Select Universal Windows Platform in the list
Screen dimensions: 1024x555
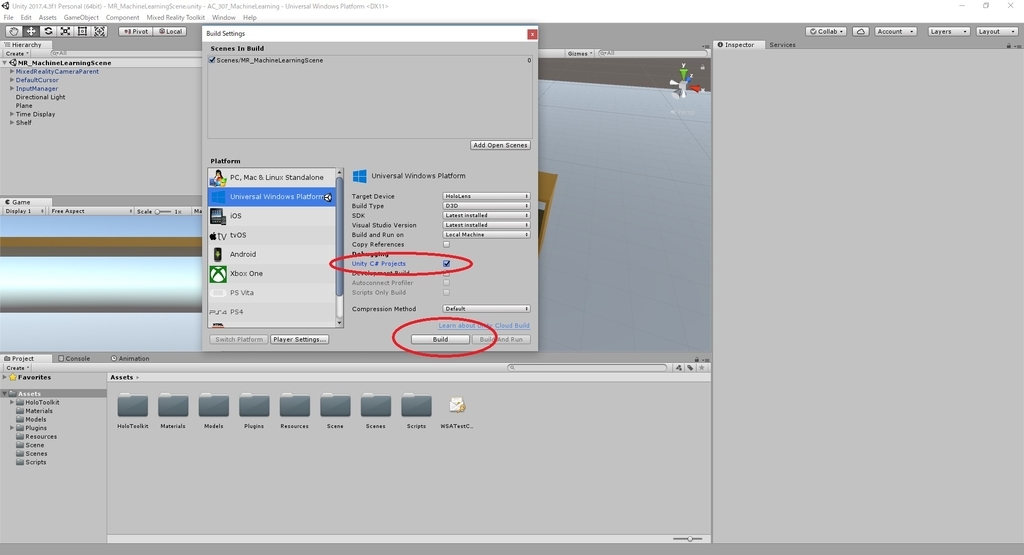pyautogui.click(x=272, y=197)
